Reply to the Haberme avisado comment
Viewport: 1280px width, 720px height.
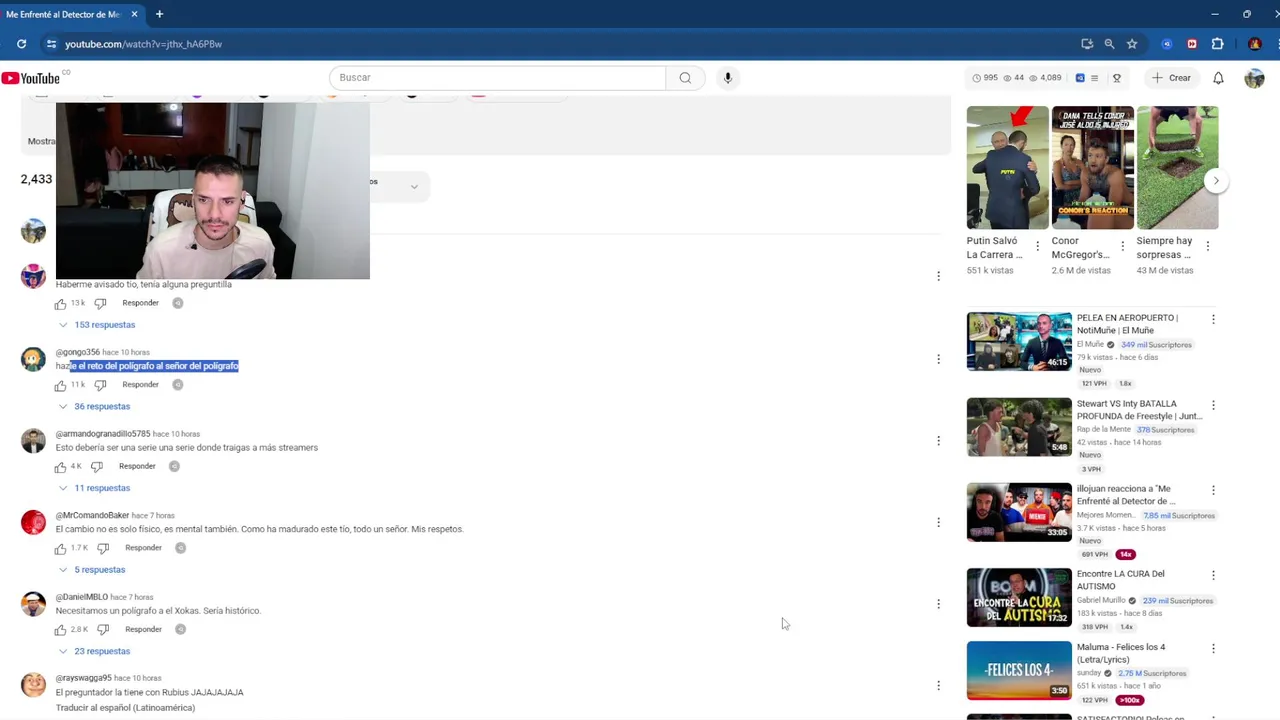(141, 303)
